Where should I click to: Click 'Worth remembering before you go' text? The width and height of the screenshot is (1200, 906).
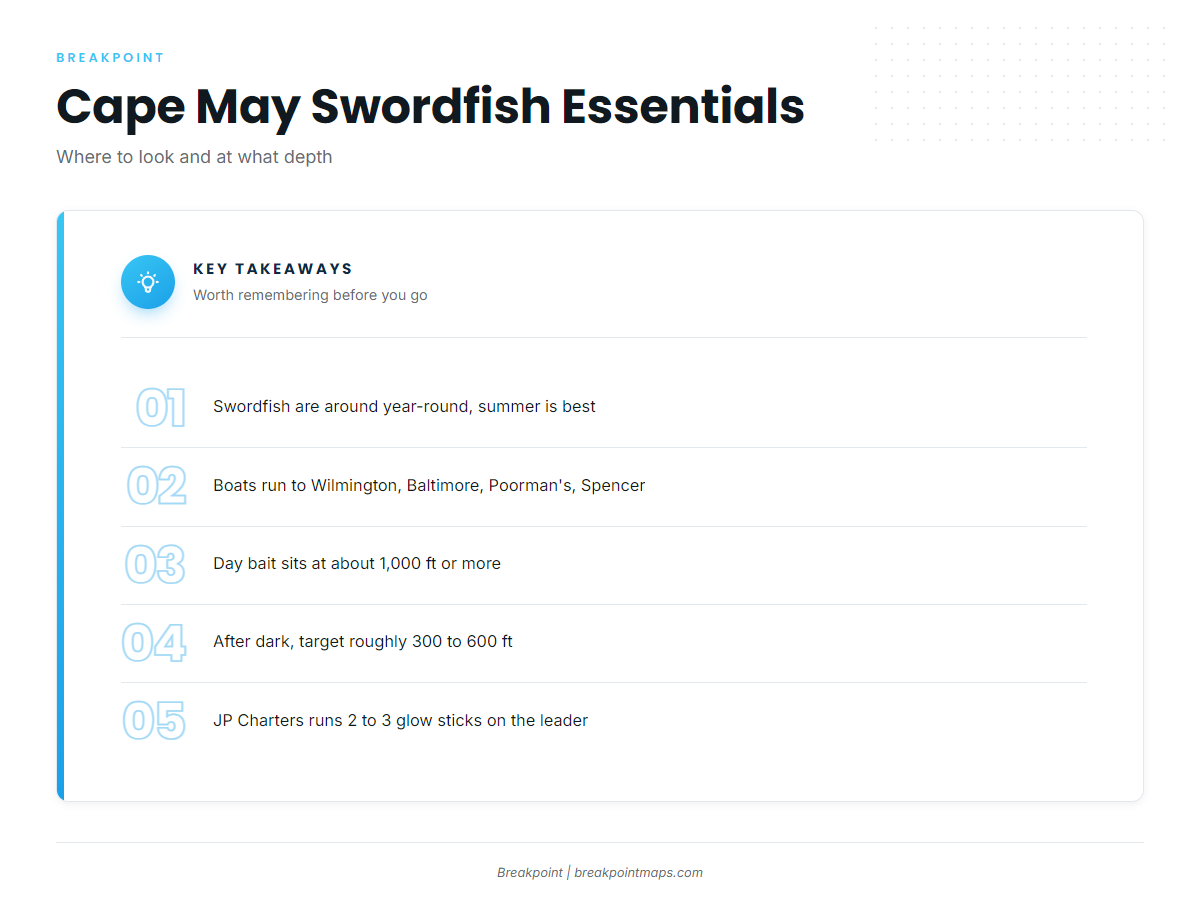310,295
